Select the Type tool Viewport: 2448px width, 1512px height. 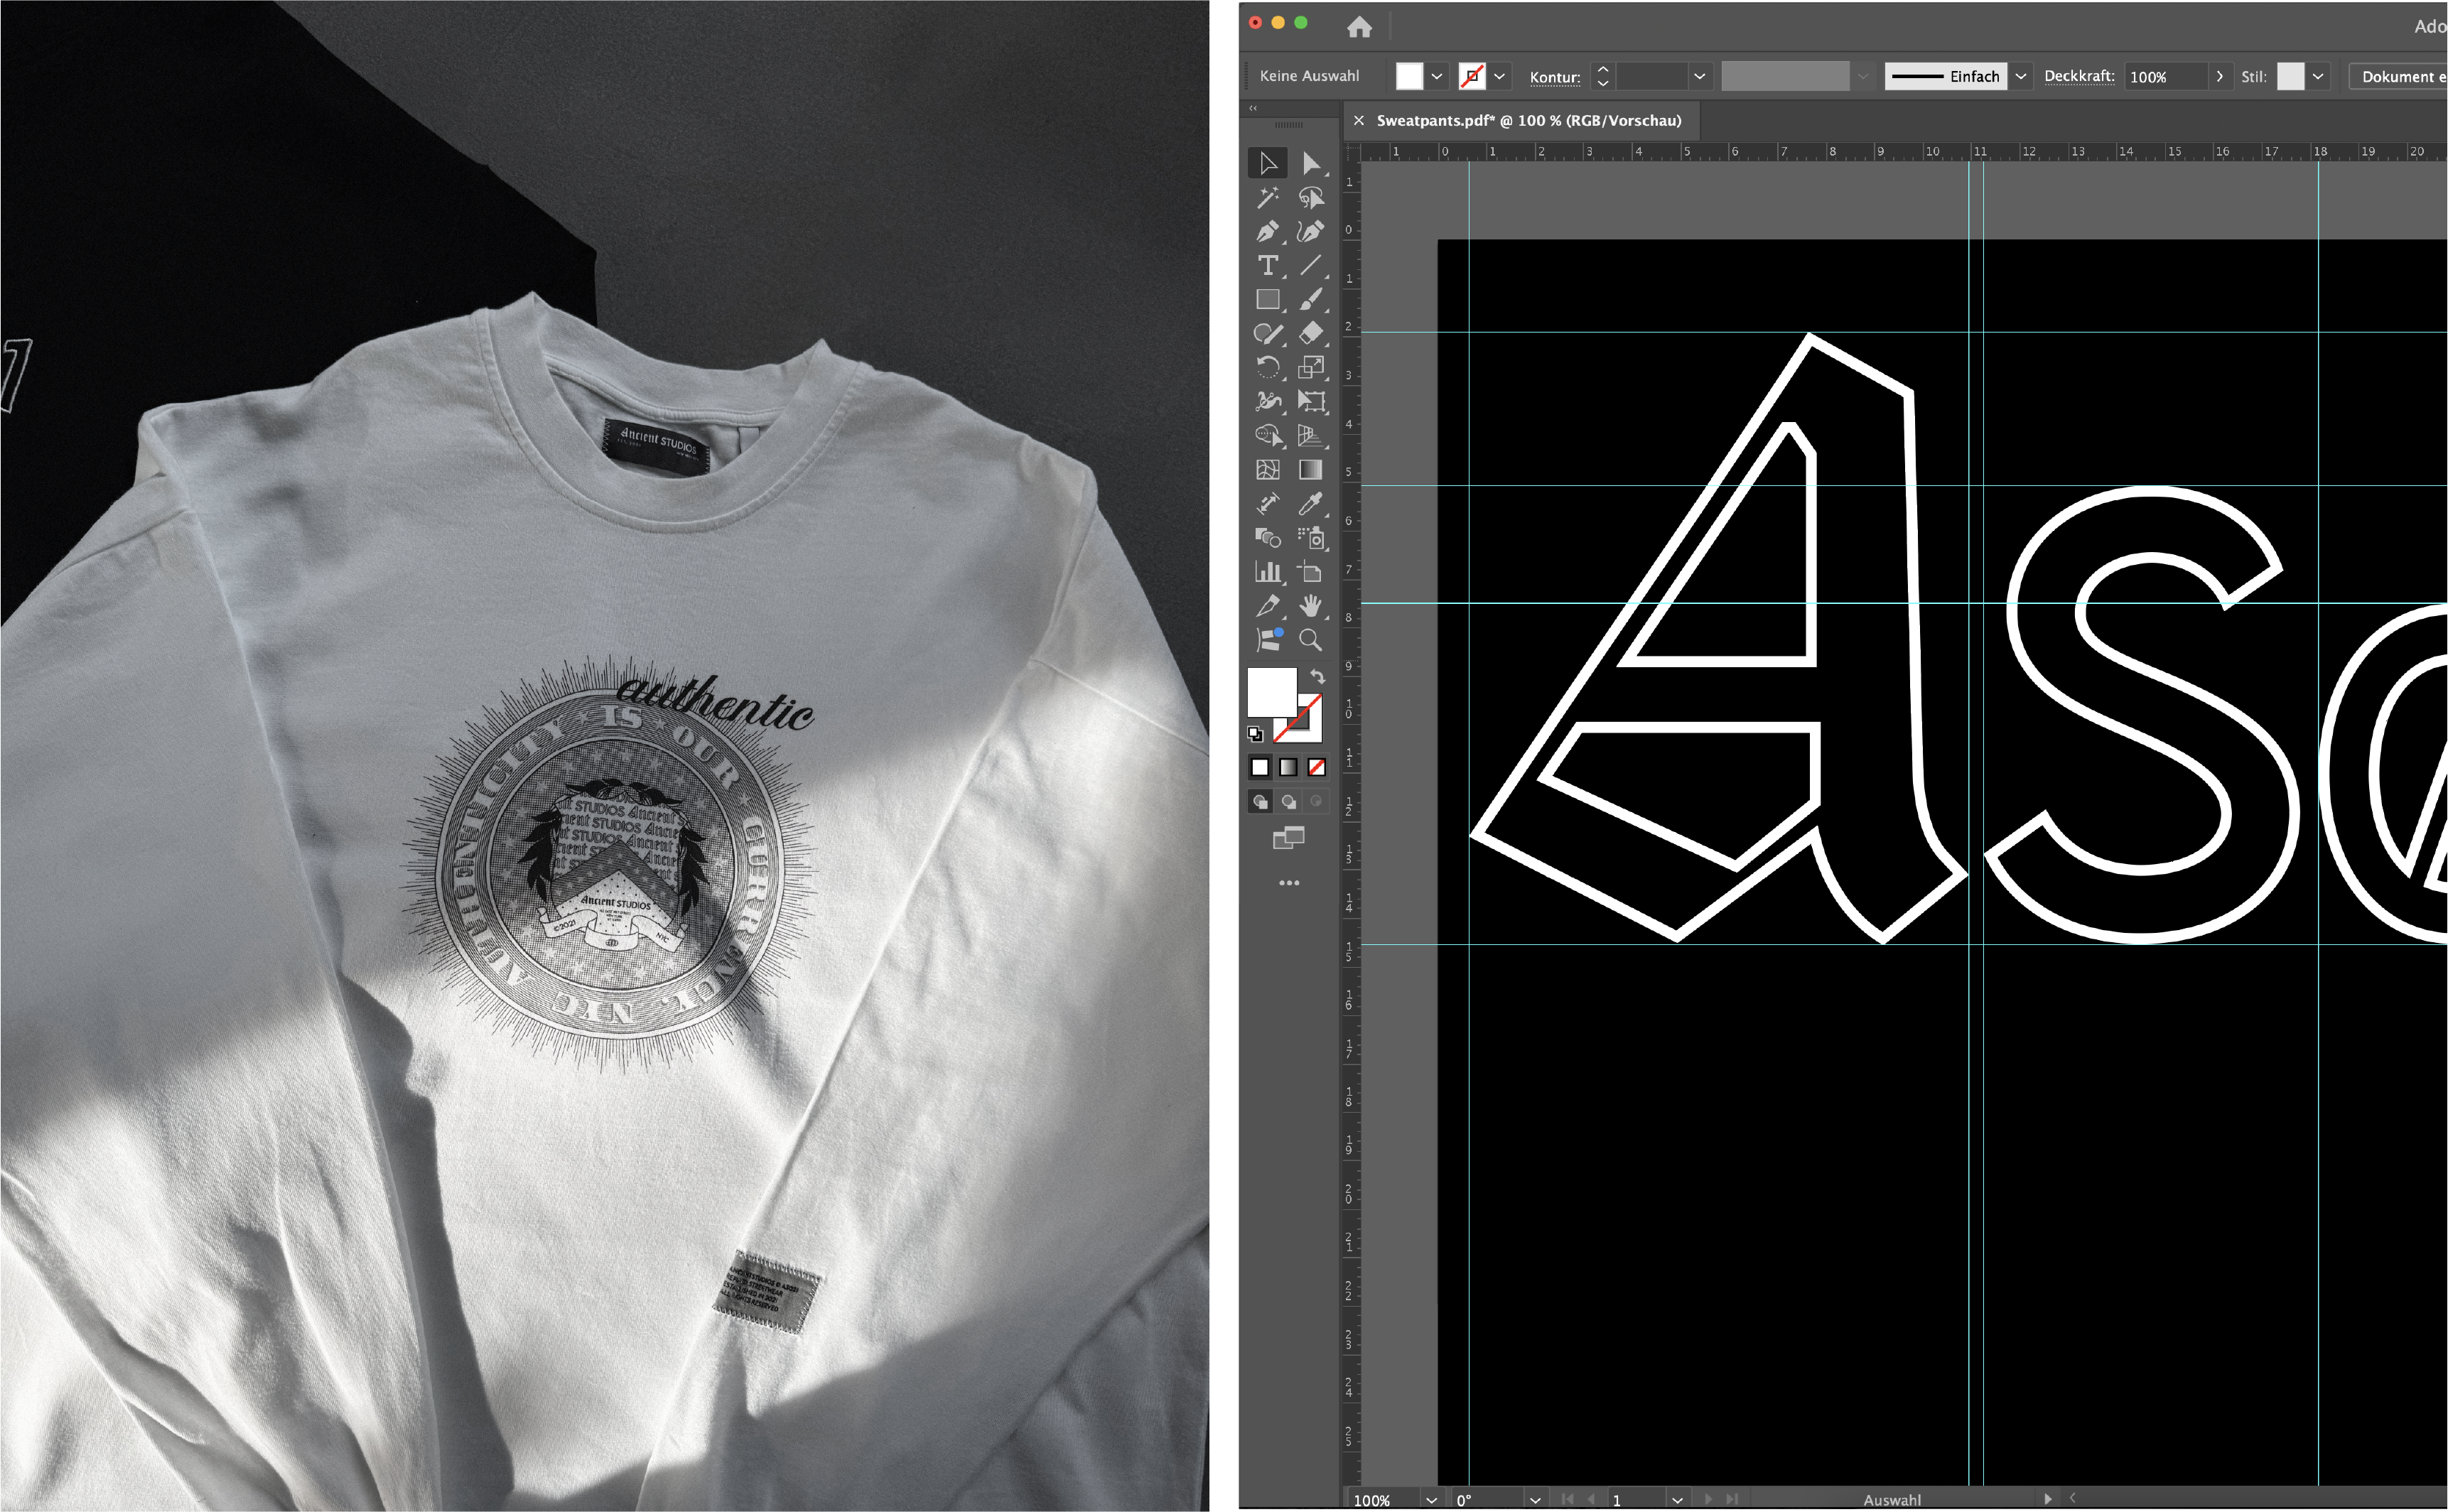coord(1267,266)
